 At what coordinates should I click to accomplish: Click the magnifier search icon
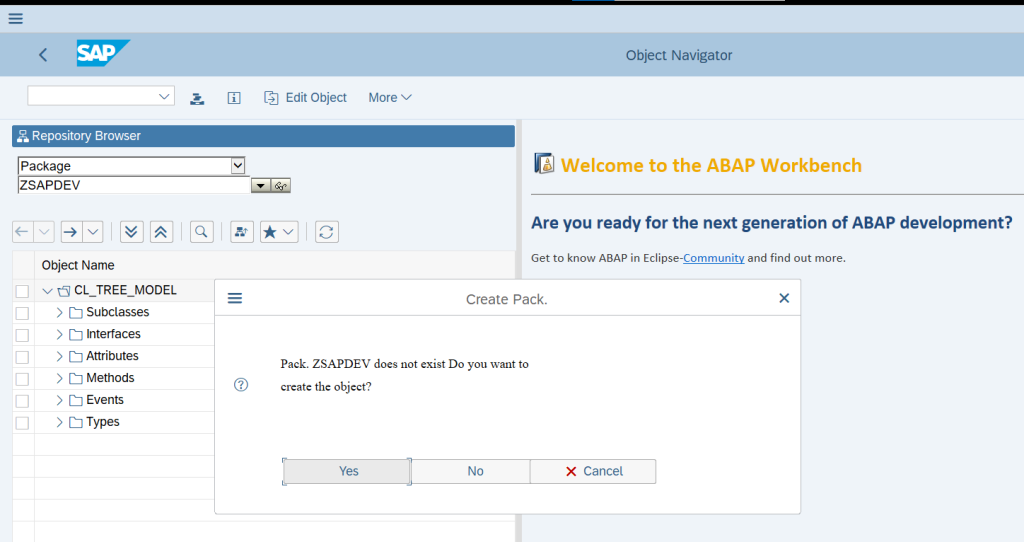[x=201, y=232]
